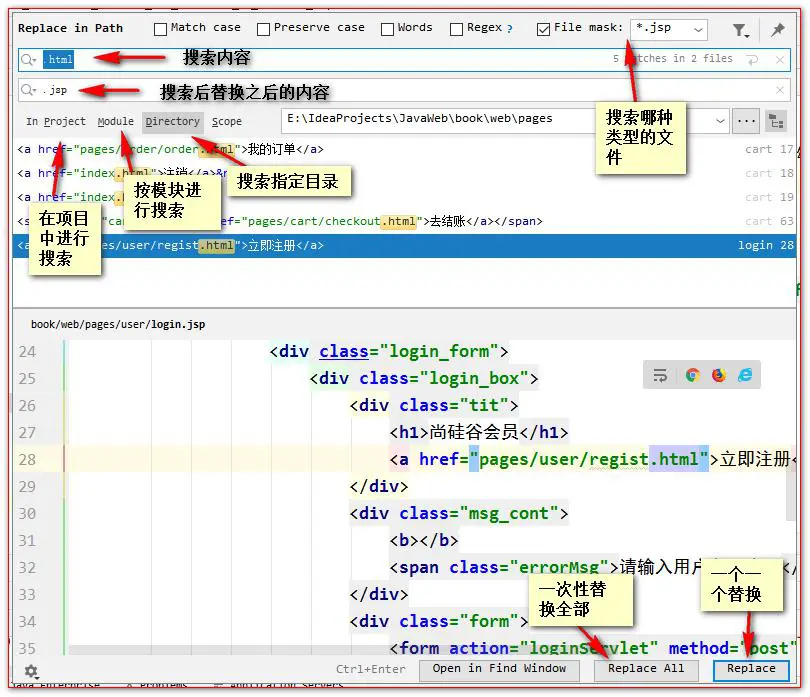Screen dimensions: 810x697
Task: Open preview in Internet Explorer
Action: click(744, 375)
